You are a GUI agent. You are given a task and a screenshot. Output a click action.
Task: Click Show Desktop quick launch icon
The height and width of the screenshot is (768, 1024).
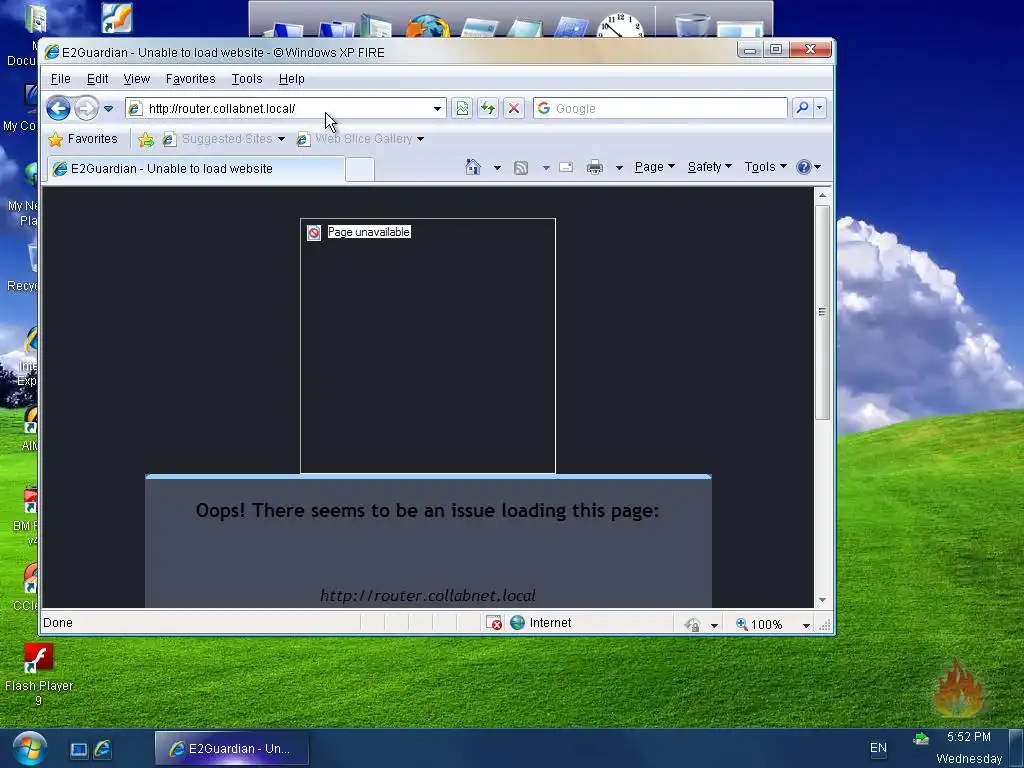coord(79,750)
